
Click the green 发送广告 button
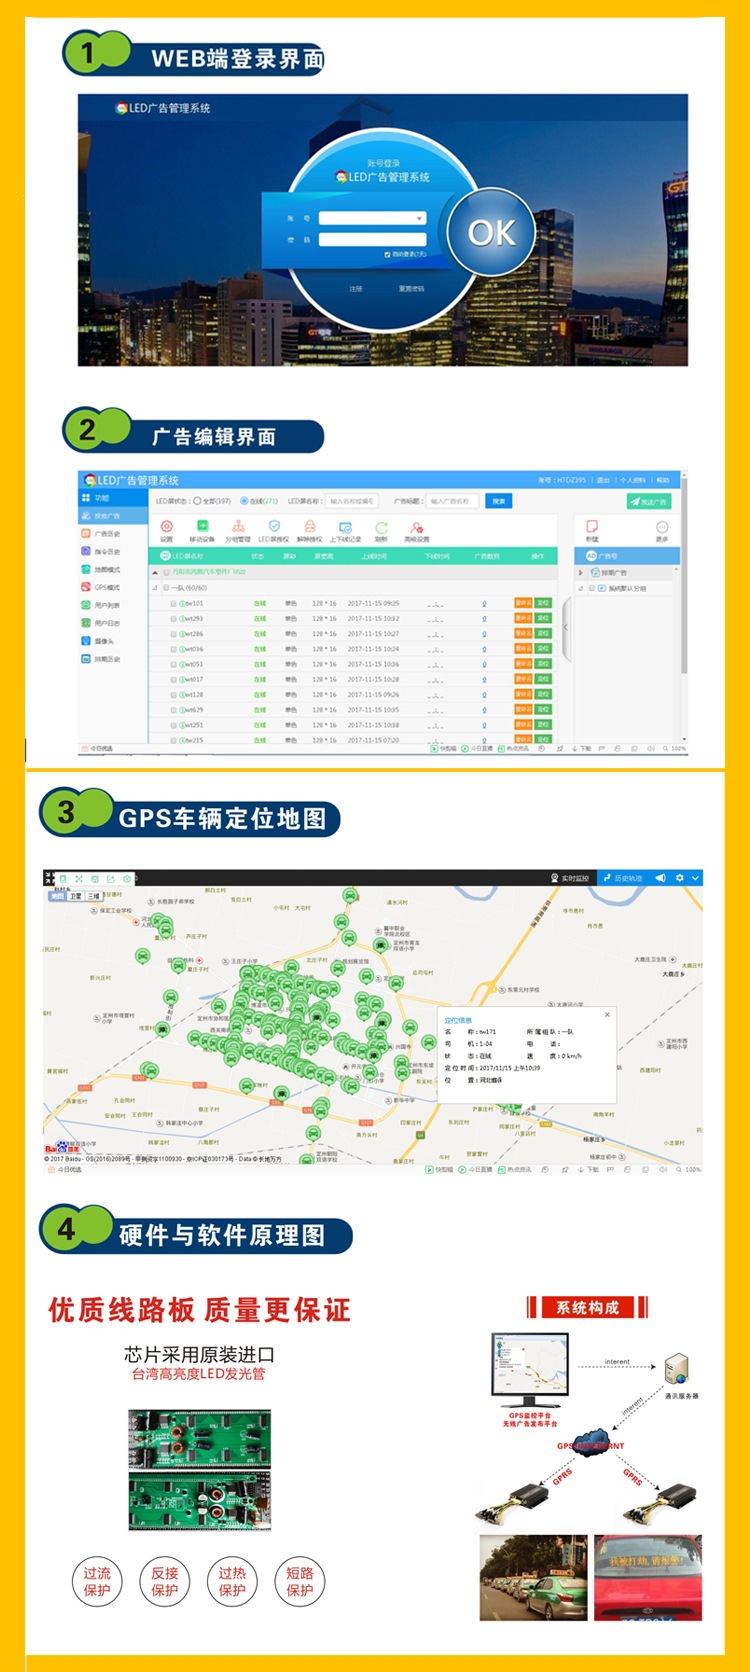pyautogui.click(x=649, y=501)
